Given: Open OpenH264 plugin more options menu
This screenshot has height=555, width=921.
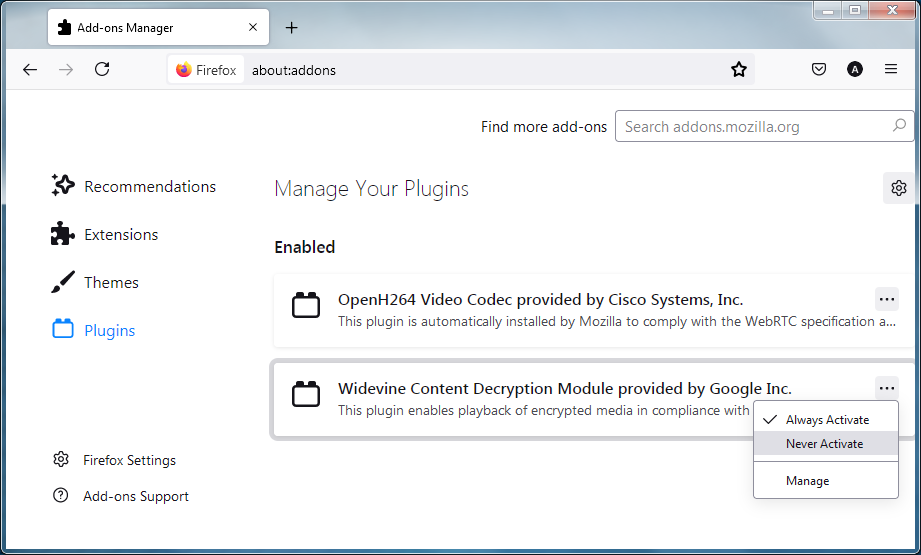Looking at the screenshot, I should tap(886, 299).
